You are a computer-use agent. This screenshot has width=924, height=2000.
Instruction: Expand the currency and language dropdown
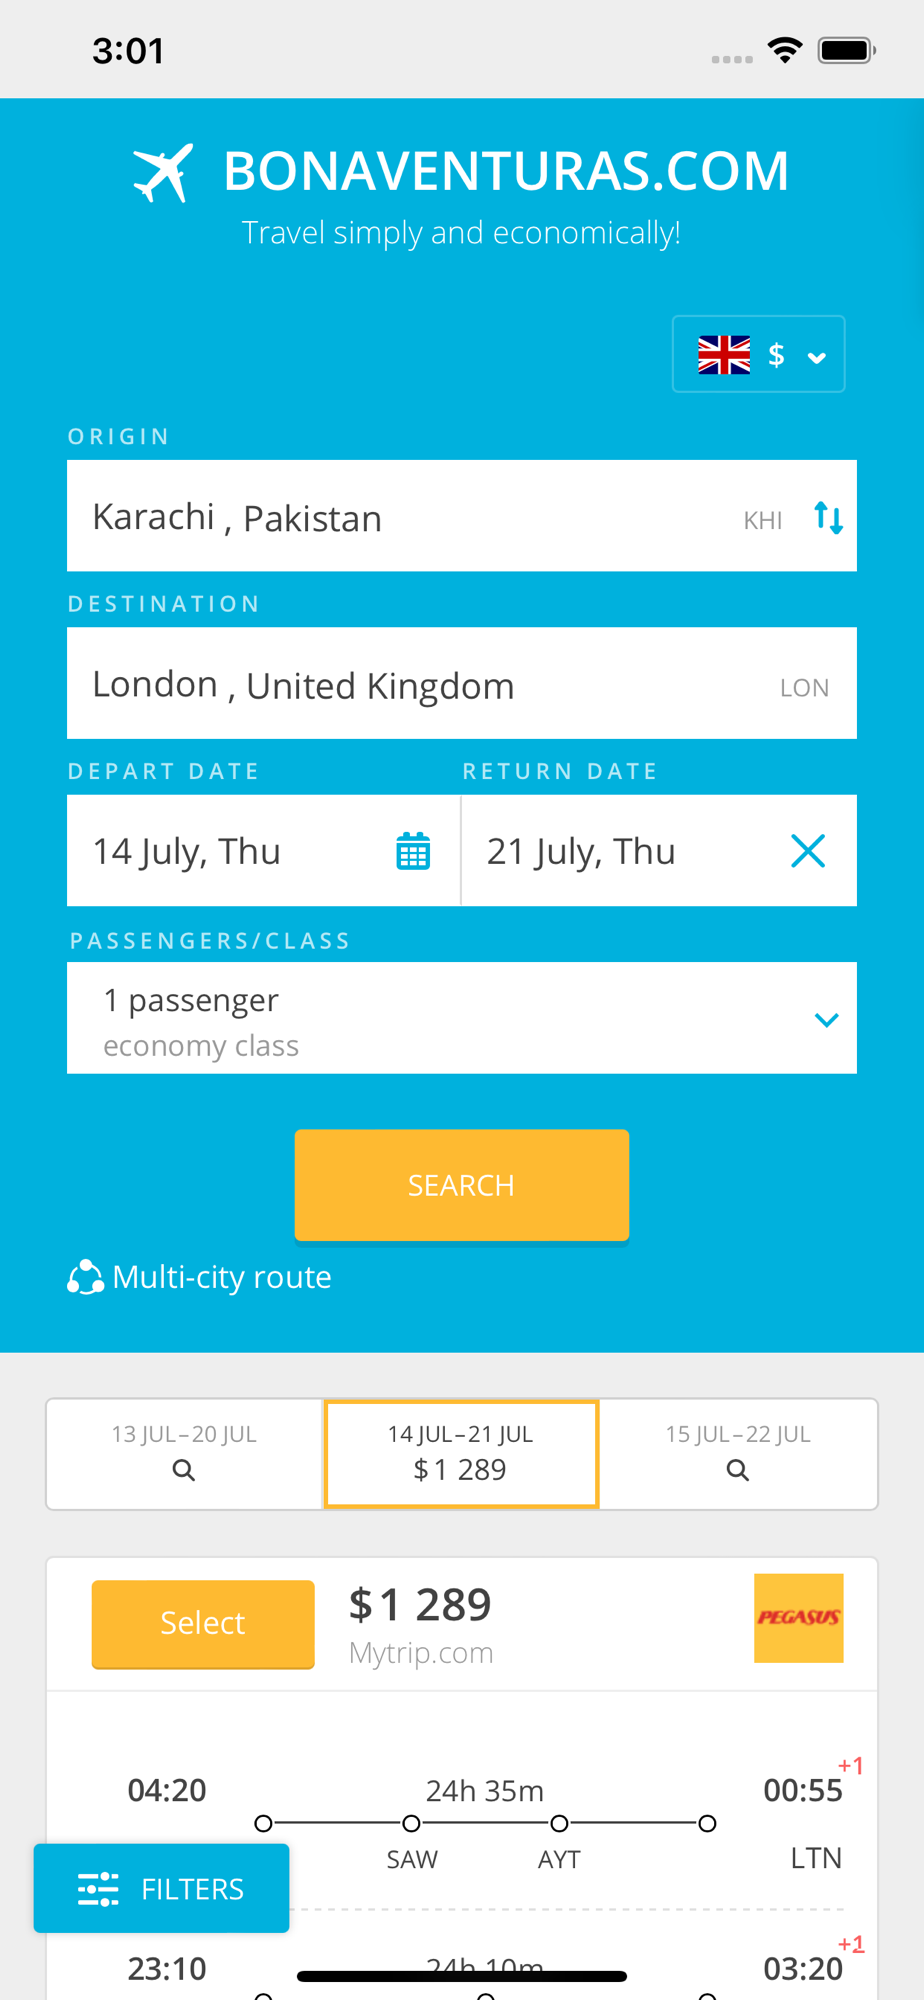click(759, 354)
